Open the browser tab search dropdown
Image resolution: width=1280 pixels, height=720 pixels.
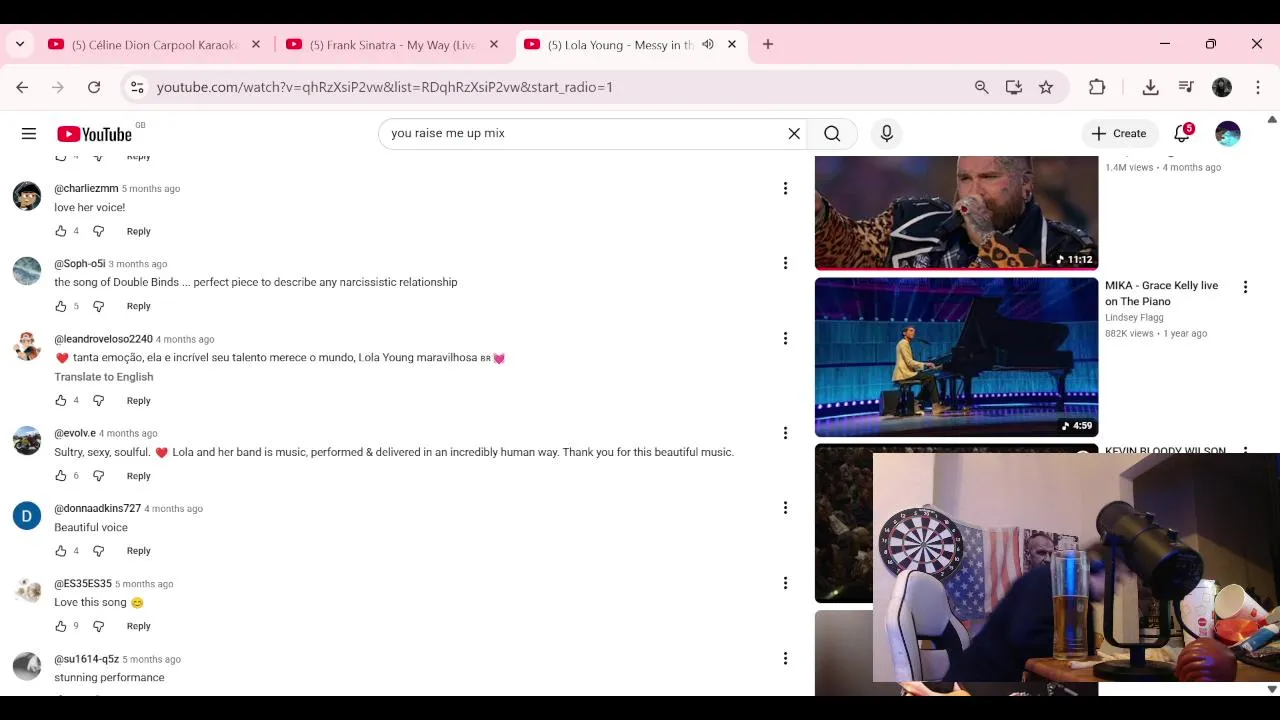(21, 44)
